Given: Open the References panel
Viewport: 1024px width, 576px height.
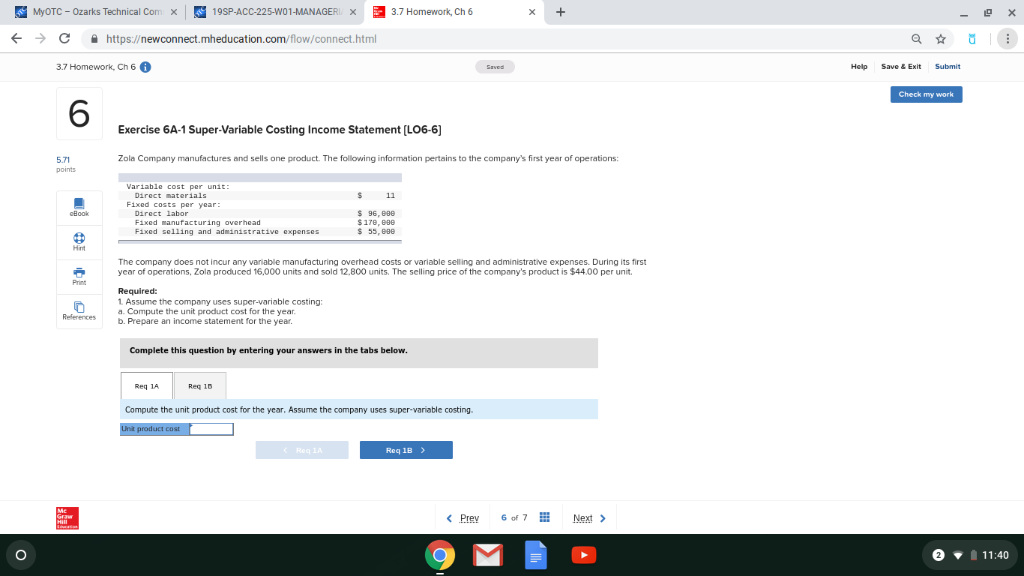Looking at the screenshot, I should (79, 311).
